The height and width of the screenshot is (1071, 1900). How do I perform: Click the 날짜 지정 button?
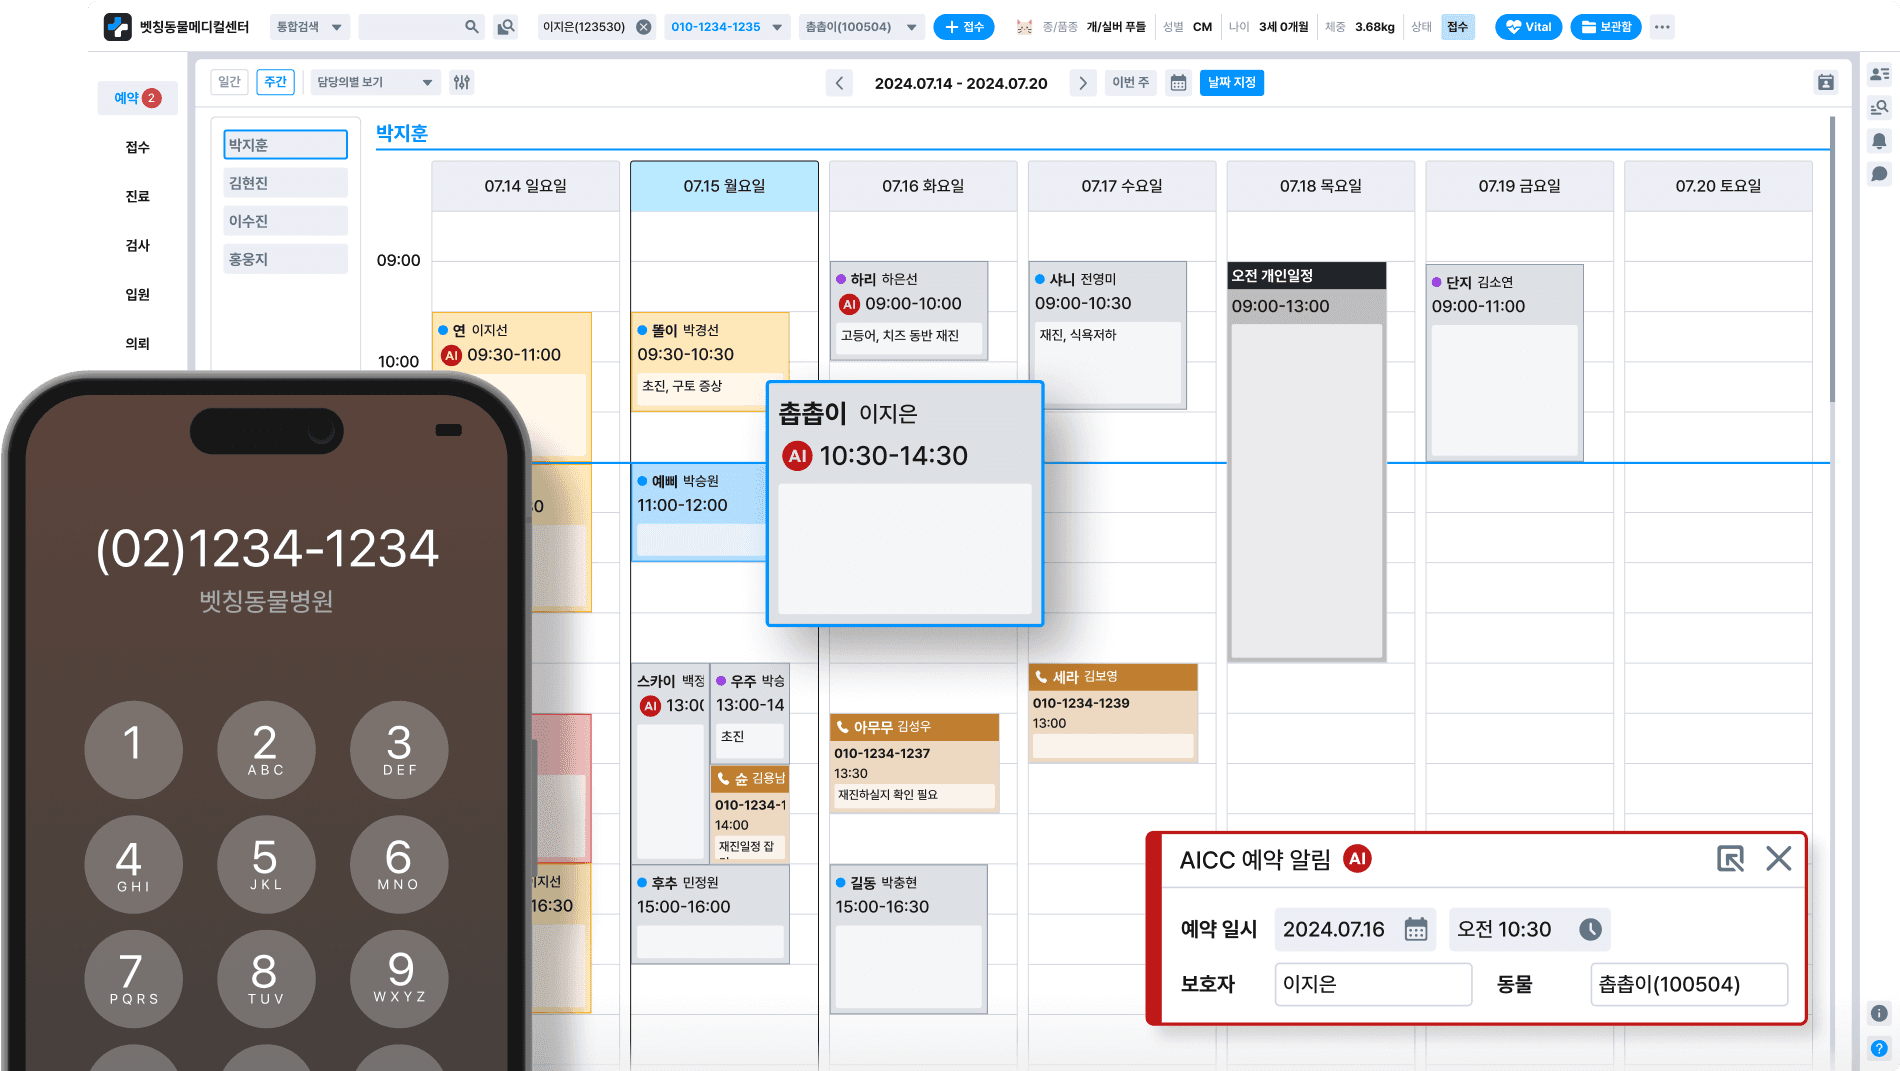[1232, 82]
